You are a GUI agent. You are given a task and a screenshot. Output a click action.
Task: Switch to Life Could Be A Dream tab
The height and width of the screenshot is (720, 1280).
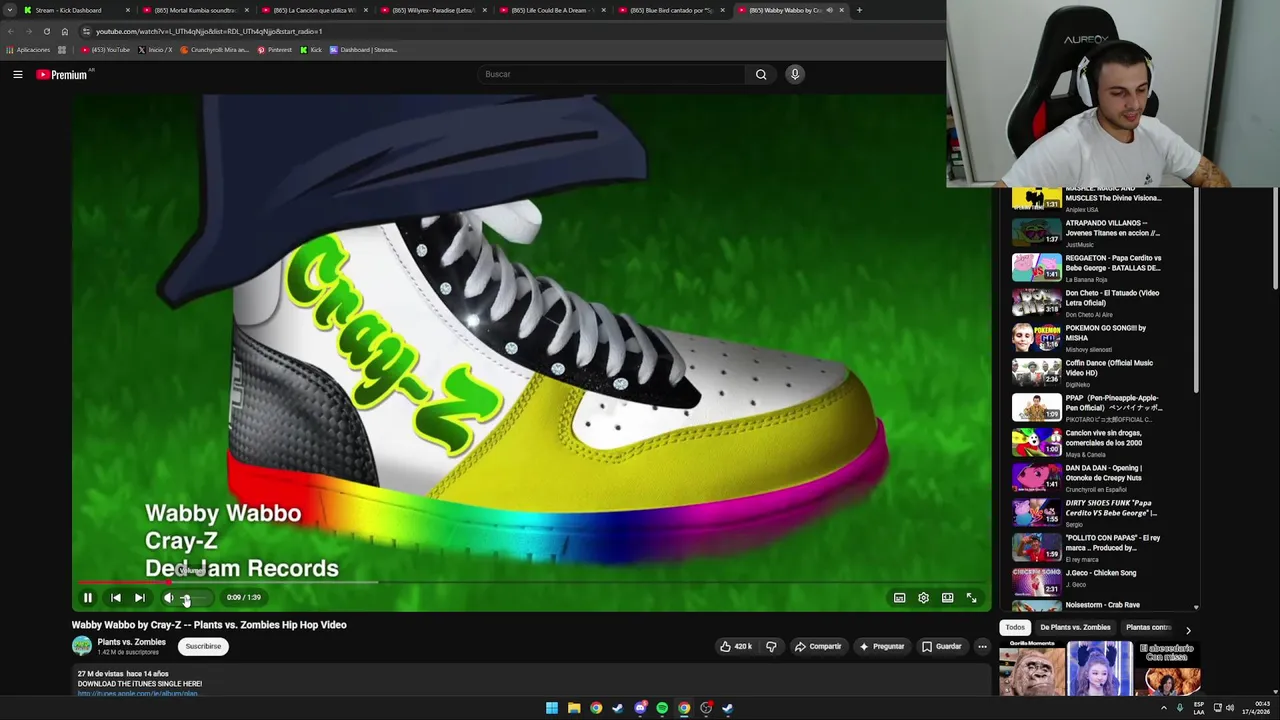[x=552, y=10]
